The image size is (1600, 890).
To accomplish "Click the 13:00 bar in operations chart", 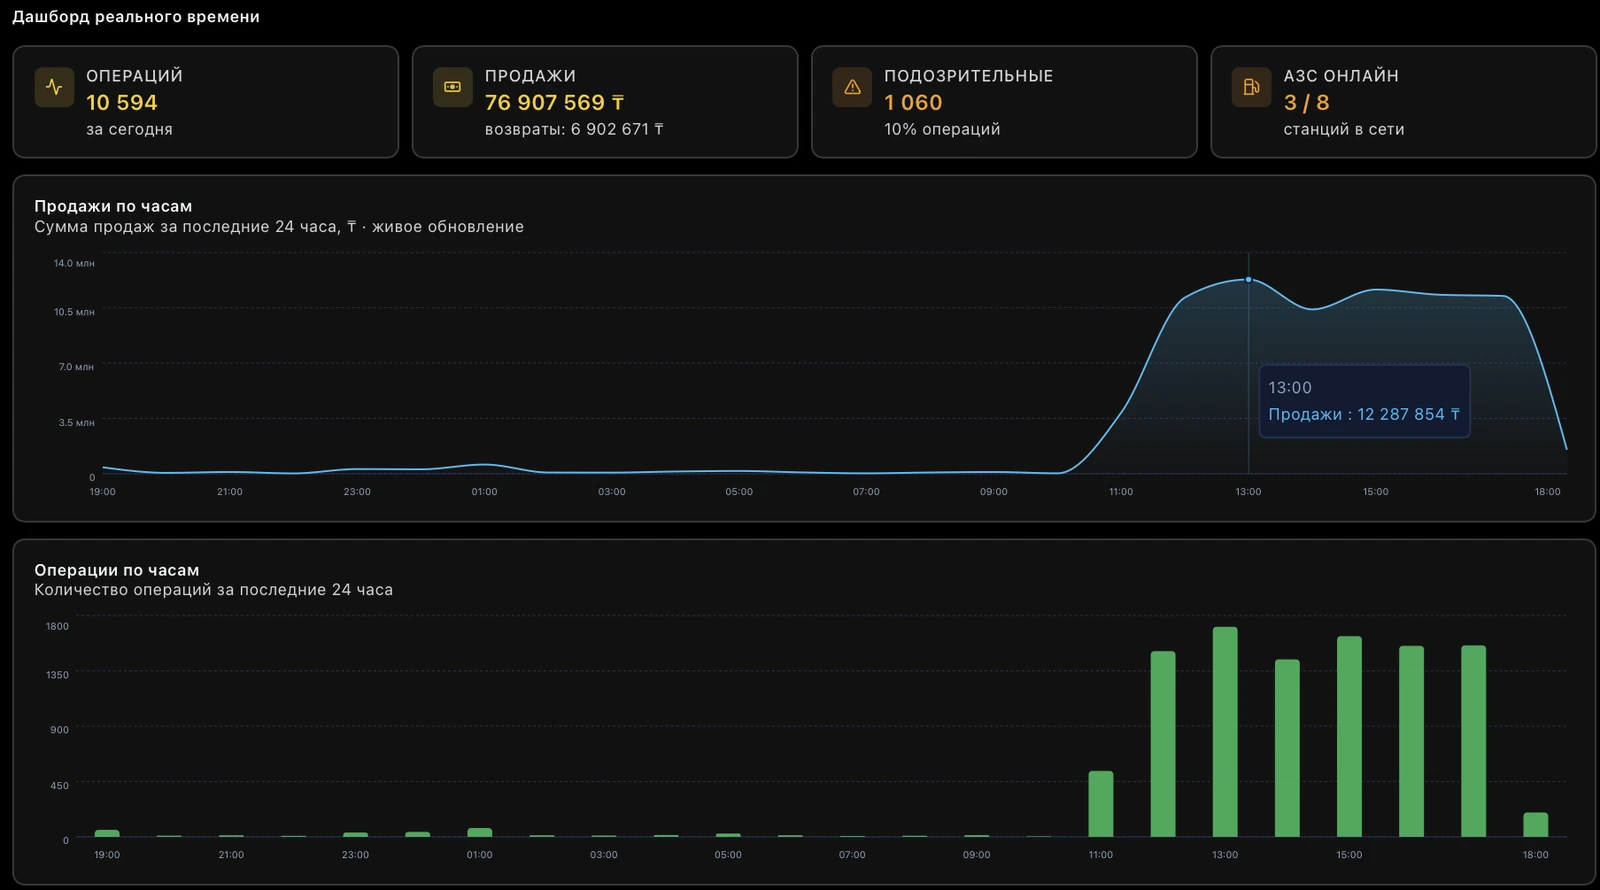I will point(1225,732).
